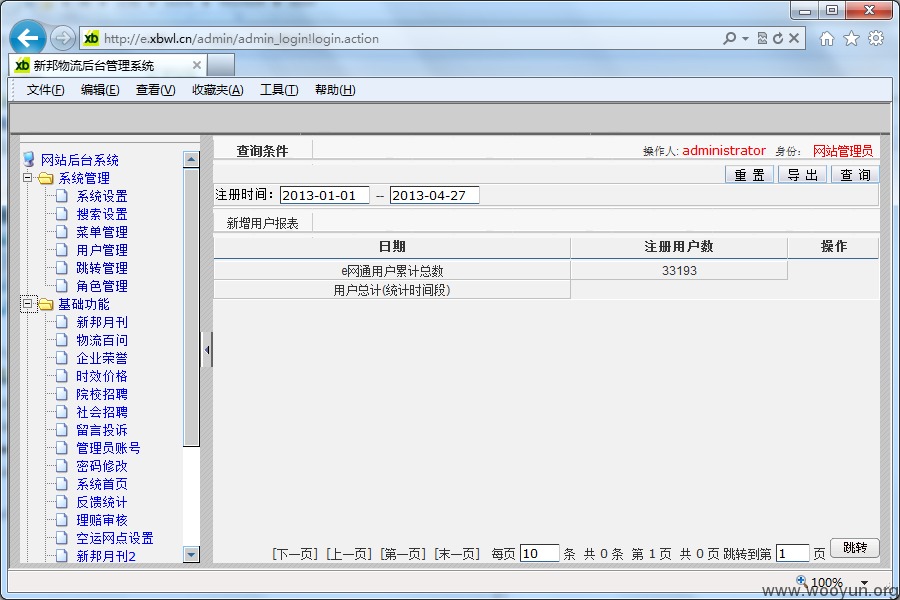
Task: Click the 每页 page size input
Action: [539, 553]
